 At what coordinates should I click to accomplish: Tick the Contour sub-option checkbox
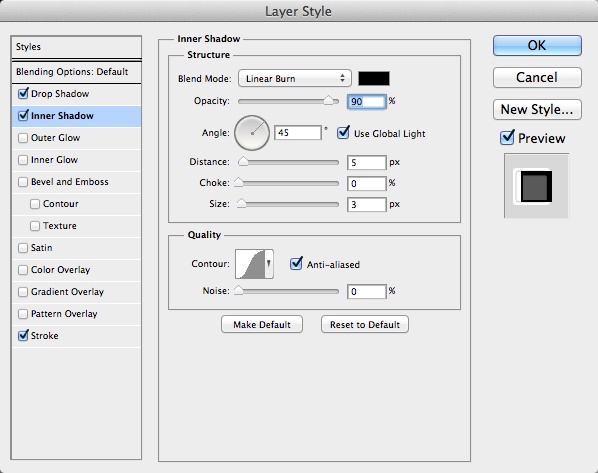pos(35,204)
